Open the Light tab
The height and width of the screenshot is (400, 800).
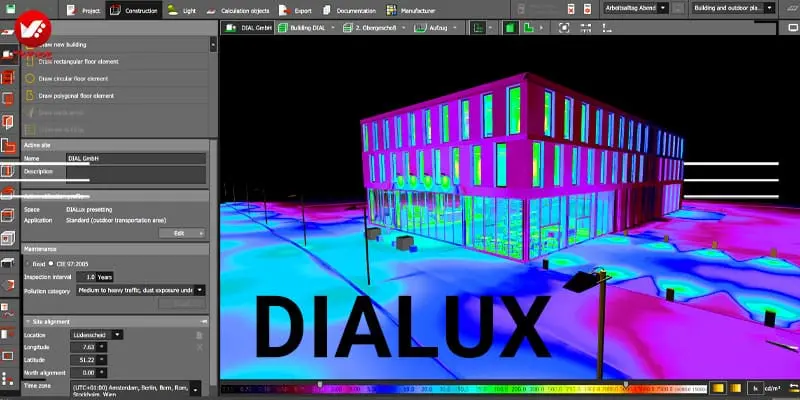[x=182, y=10]
